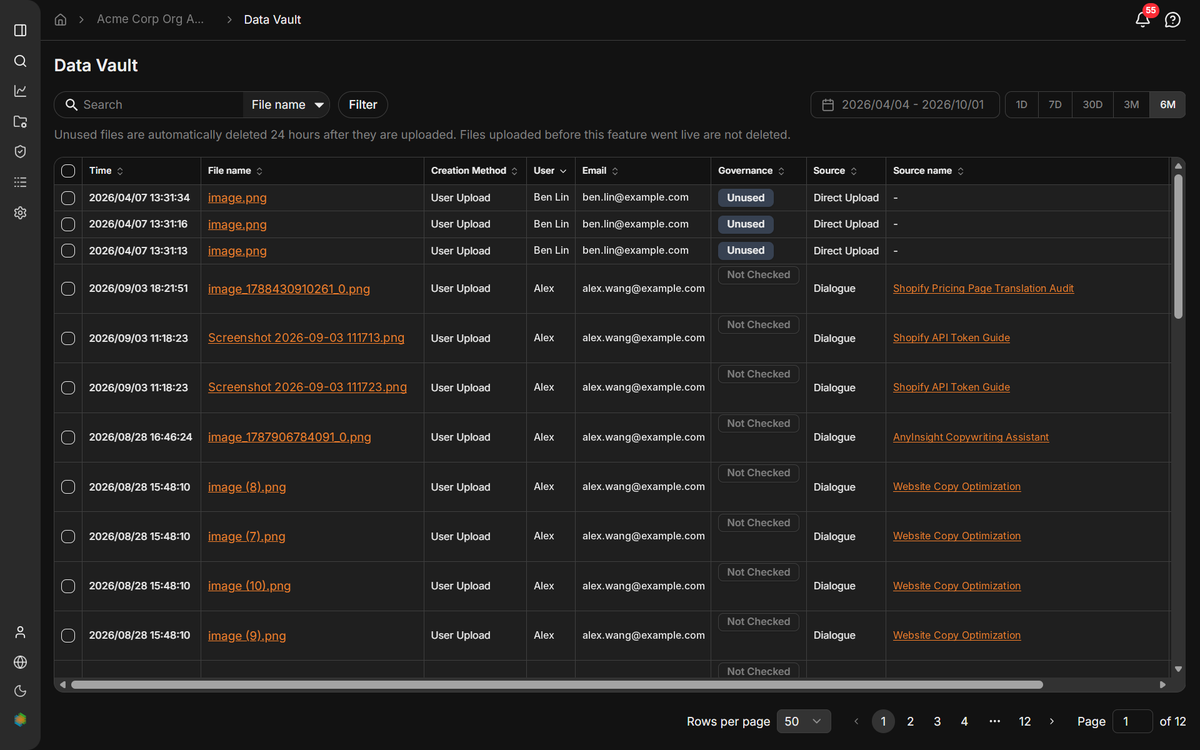Screen dimensions: 1200x750
Task: Check the row dated 2026/04/07 13:31:13
Action: [68, 251]
